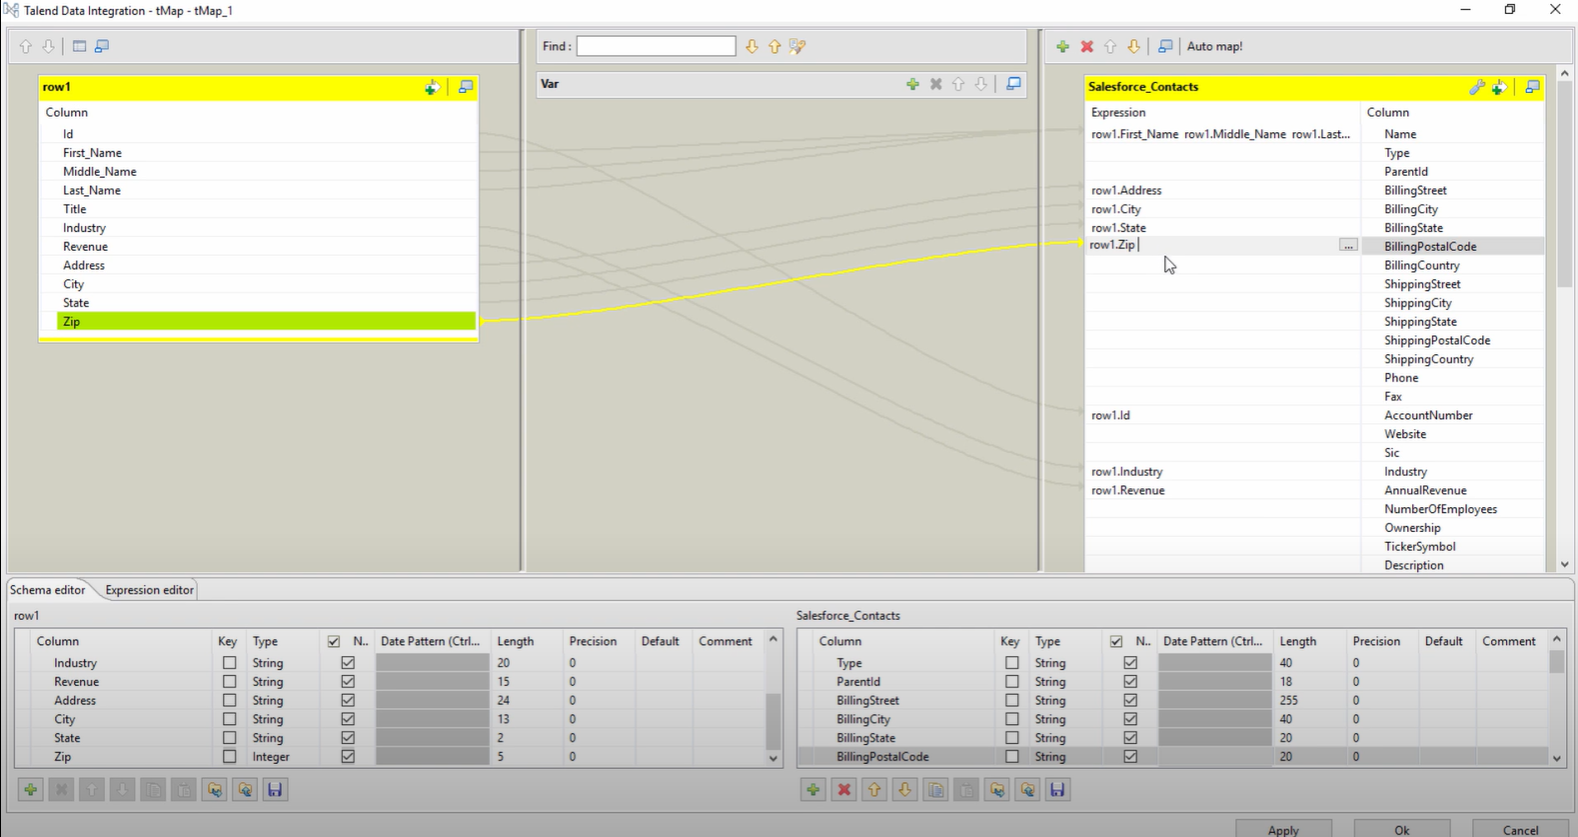This screenshot has width=1578, height=837.
Task: Click in the Find input field
Action: [x=656, y=46]
